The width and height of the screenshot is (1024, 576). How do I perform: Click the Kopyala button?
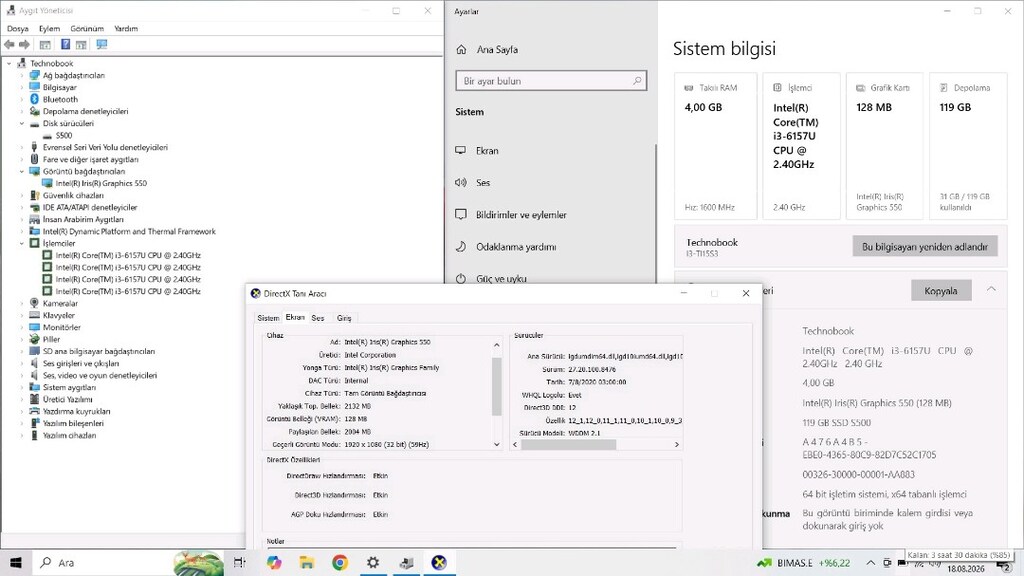click(941, 291)
